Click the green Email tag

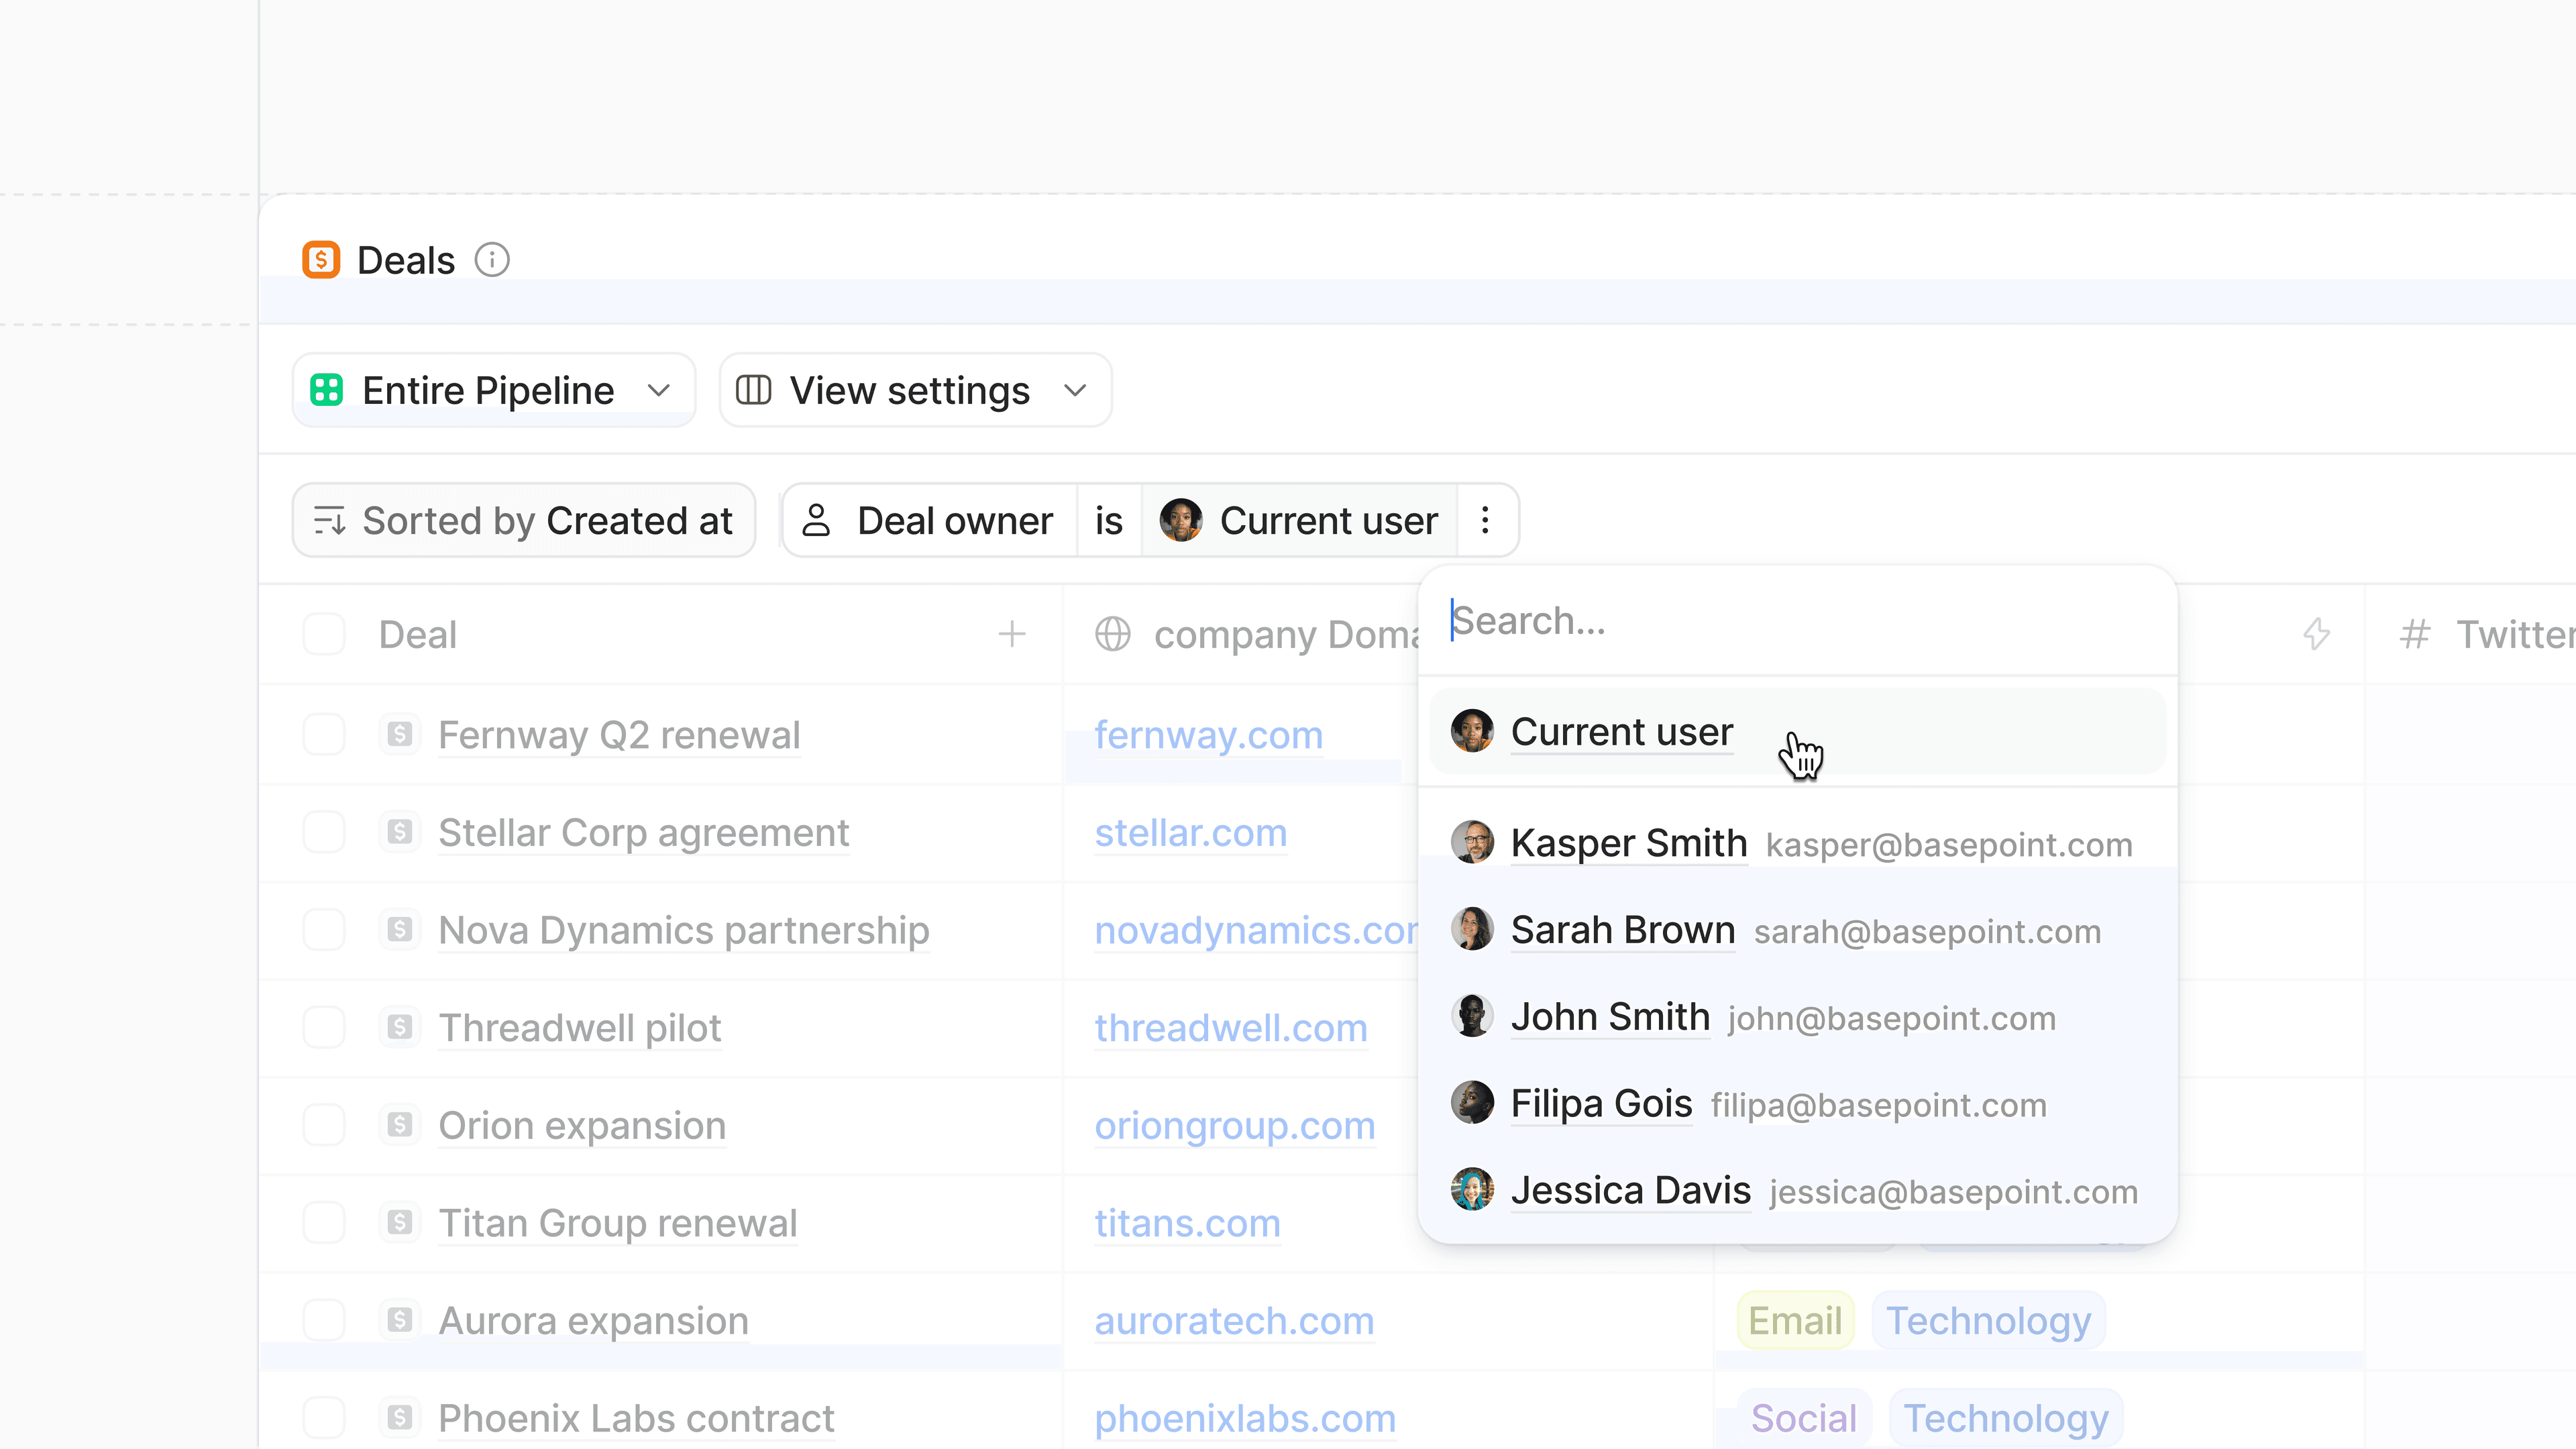coord(1794,1321)
